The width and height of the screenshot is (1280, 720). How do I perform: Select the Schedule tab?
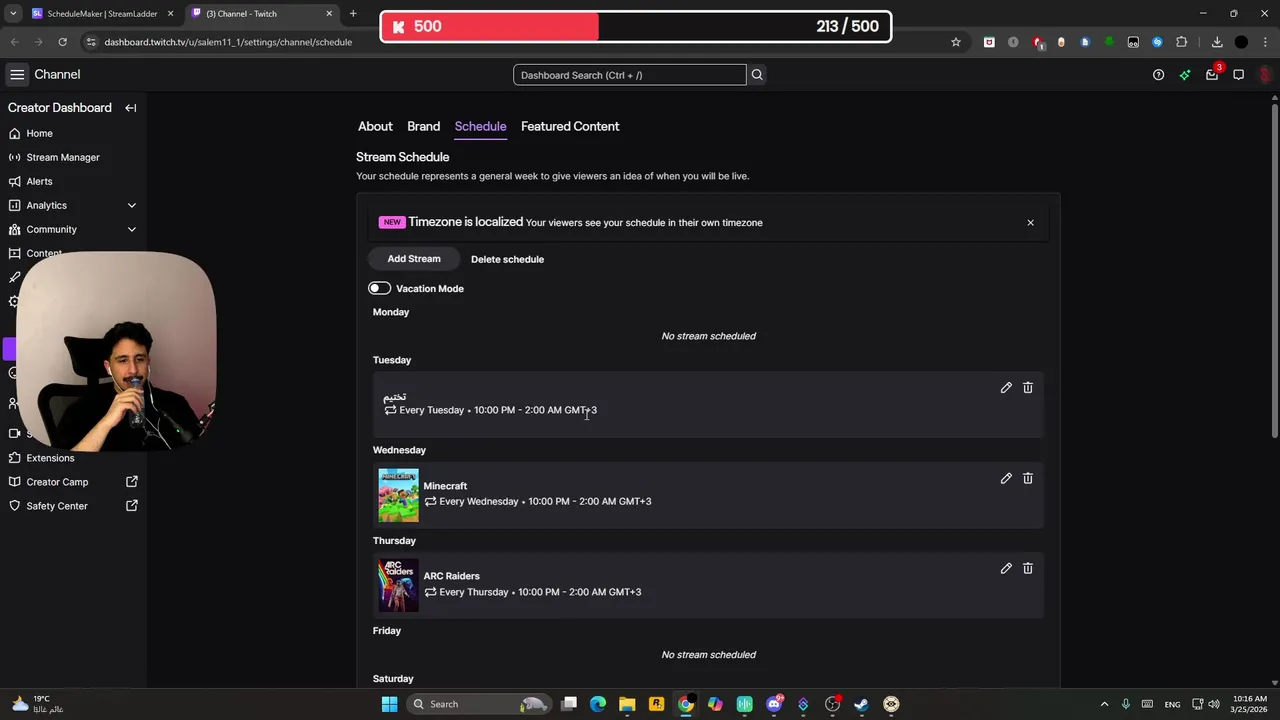(480, 126)
